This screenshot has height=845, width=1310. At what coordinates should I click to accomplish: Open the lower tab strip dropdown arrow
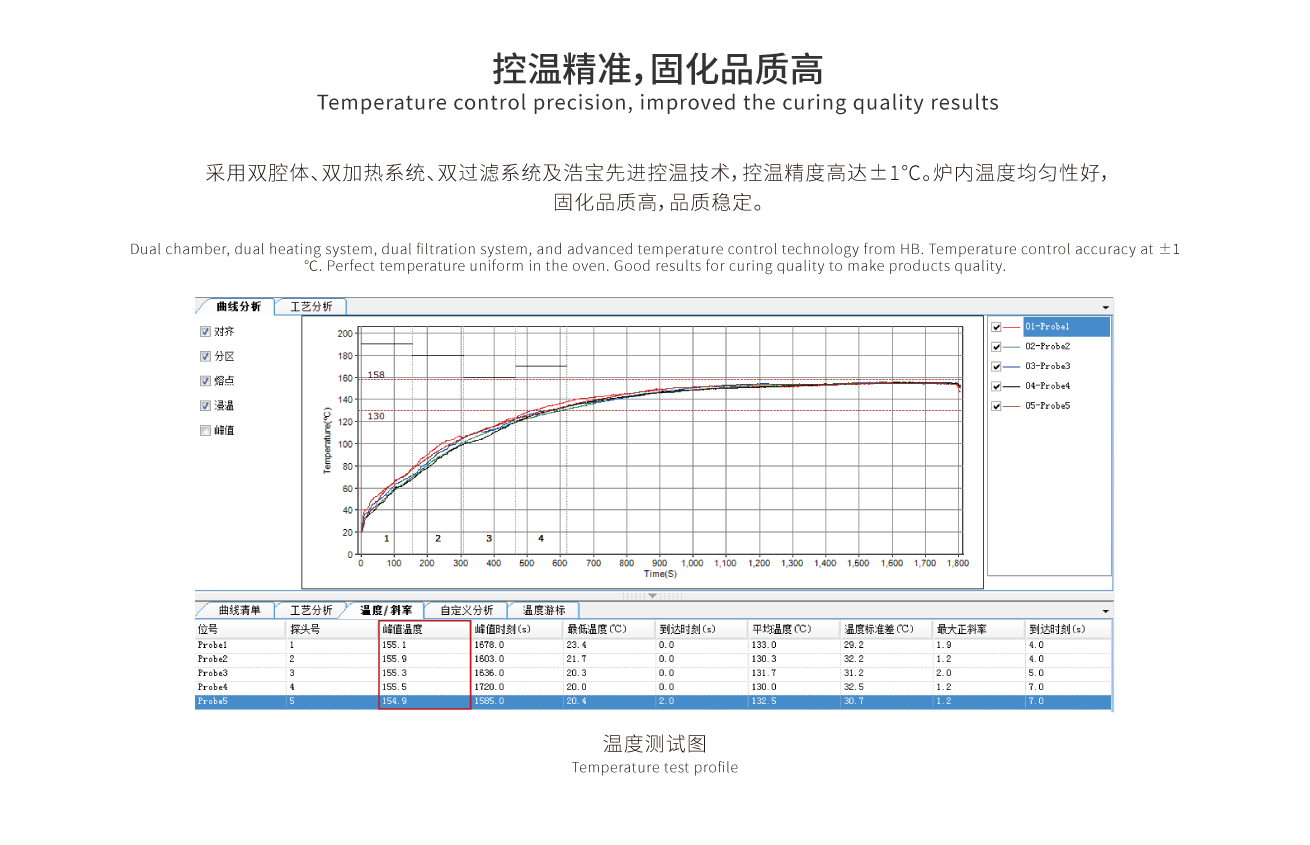(1105, 611)
